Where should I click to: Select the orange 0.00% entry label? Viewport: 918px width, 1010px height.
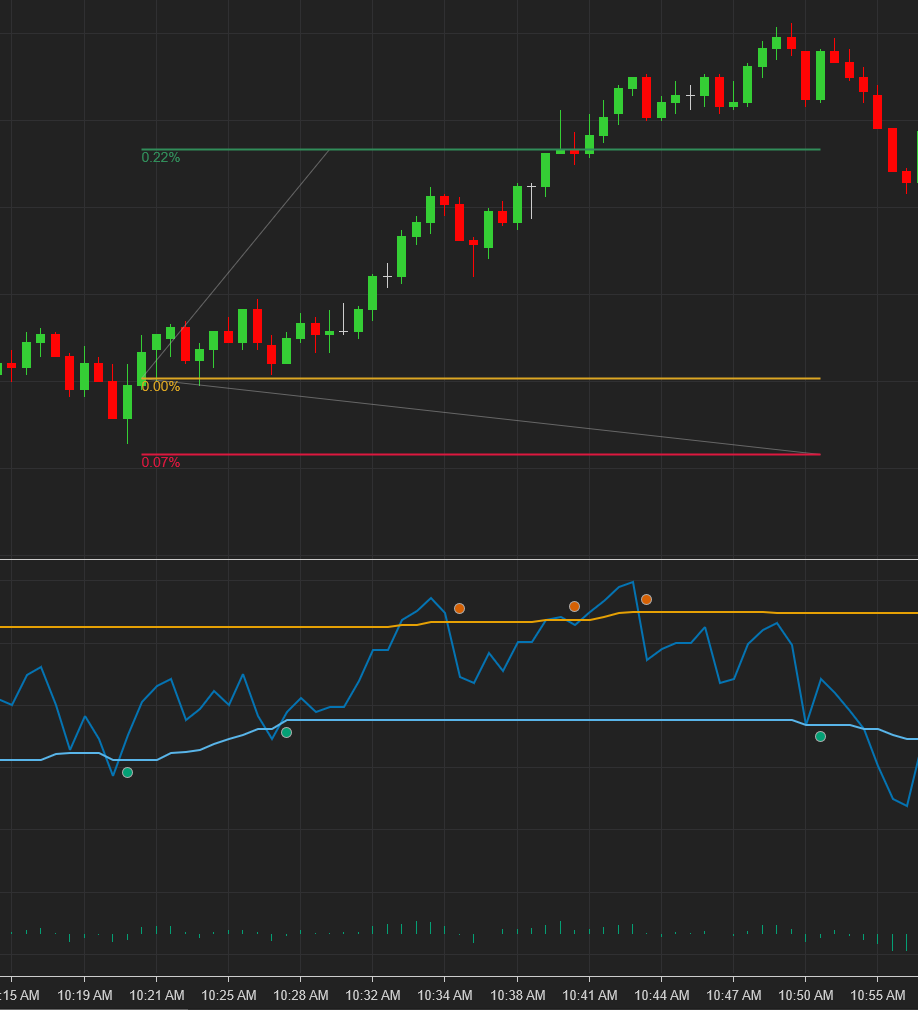160,387
